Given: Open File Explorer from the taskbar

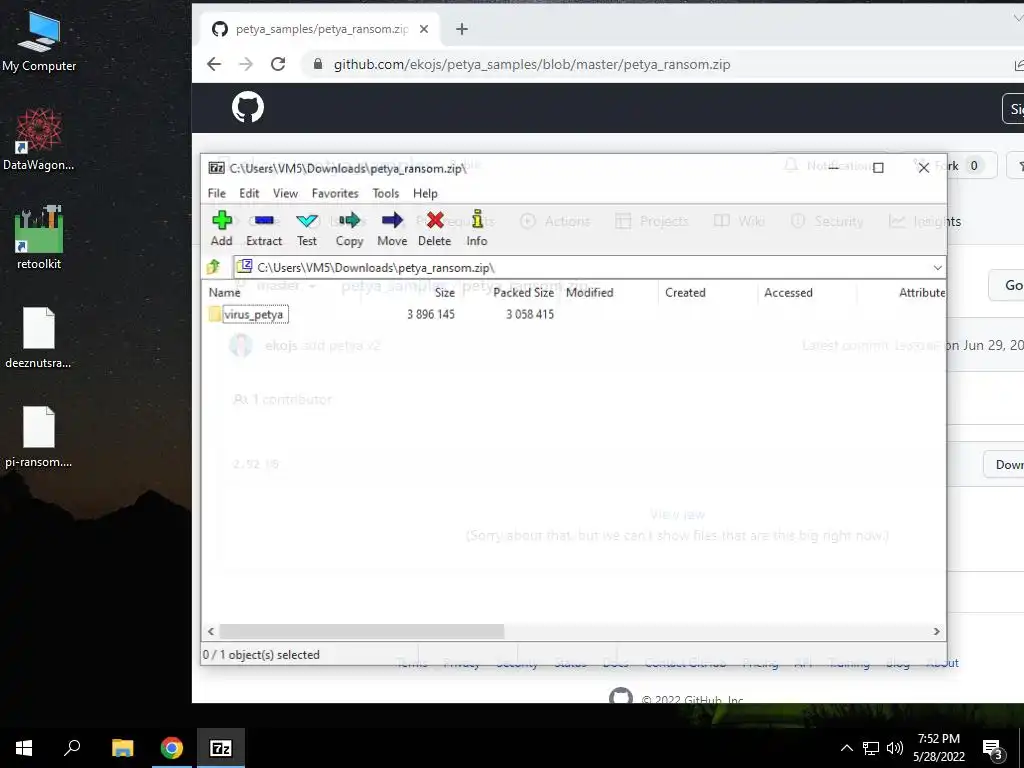Looking at the screenshot, I should [x=122, y=748].
